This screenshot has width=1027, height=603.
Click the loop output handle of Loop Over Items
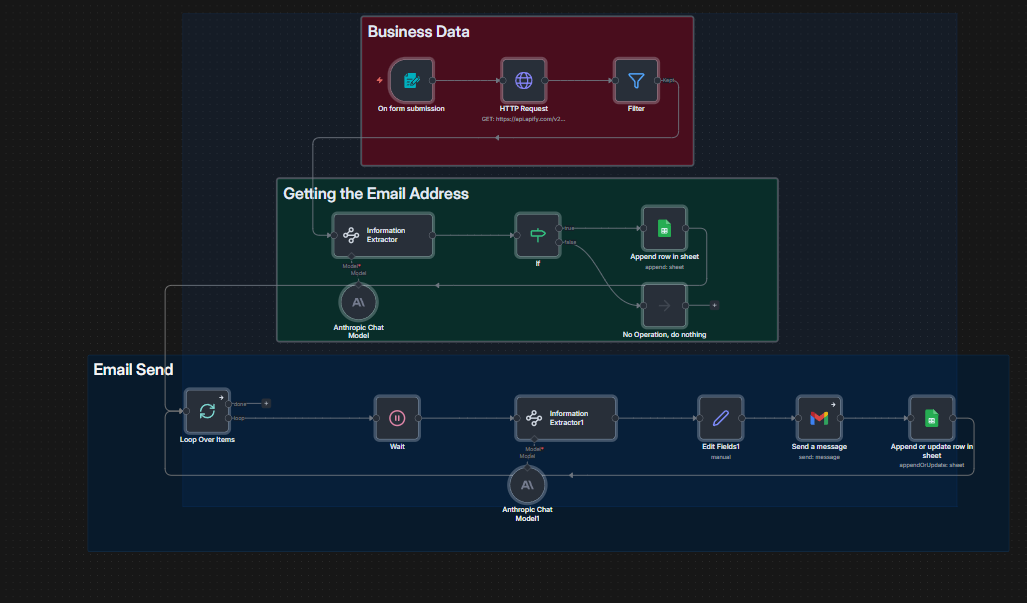(x=228, y=418)
